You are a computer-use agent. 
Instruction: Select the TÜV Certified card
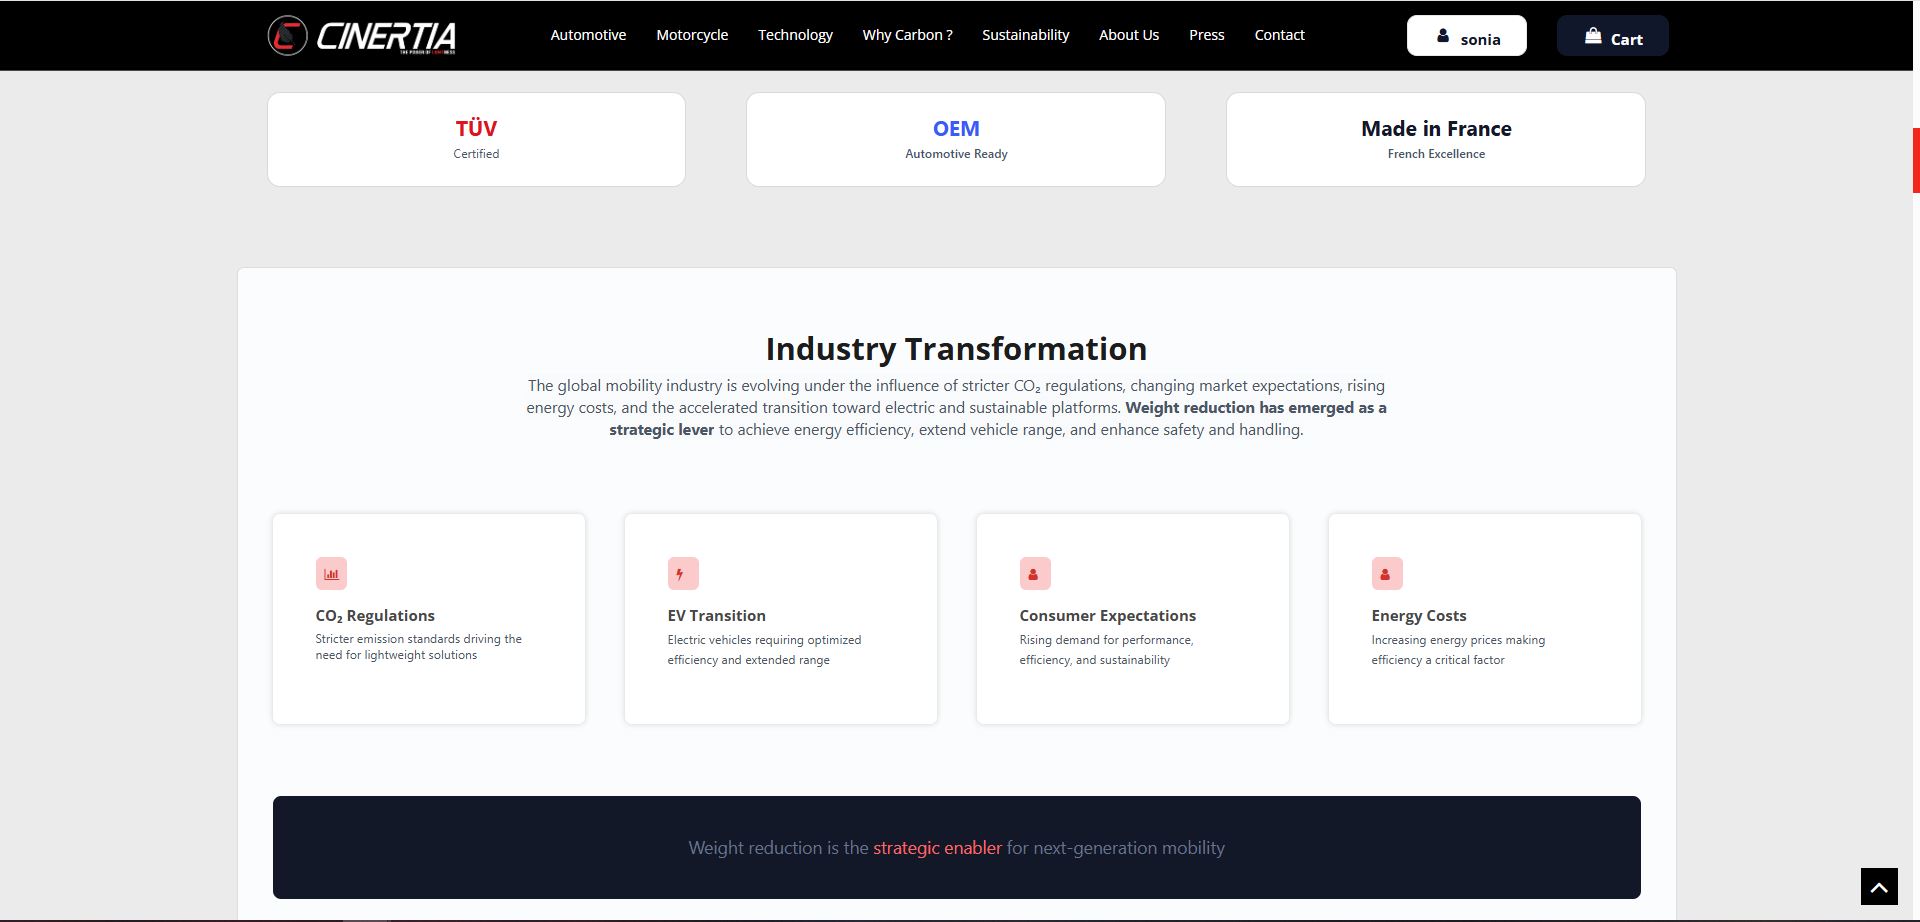(x=476, y=140)
